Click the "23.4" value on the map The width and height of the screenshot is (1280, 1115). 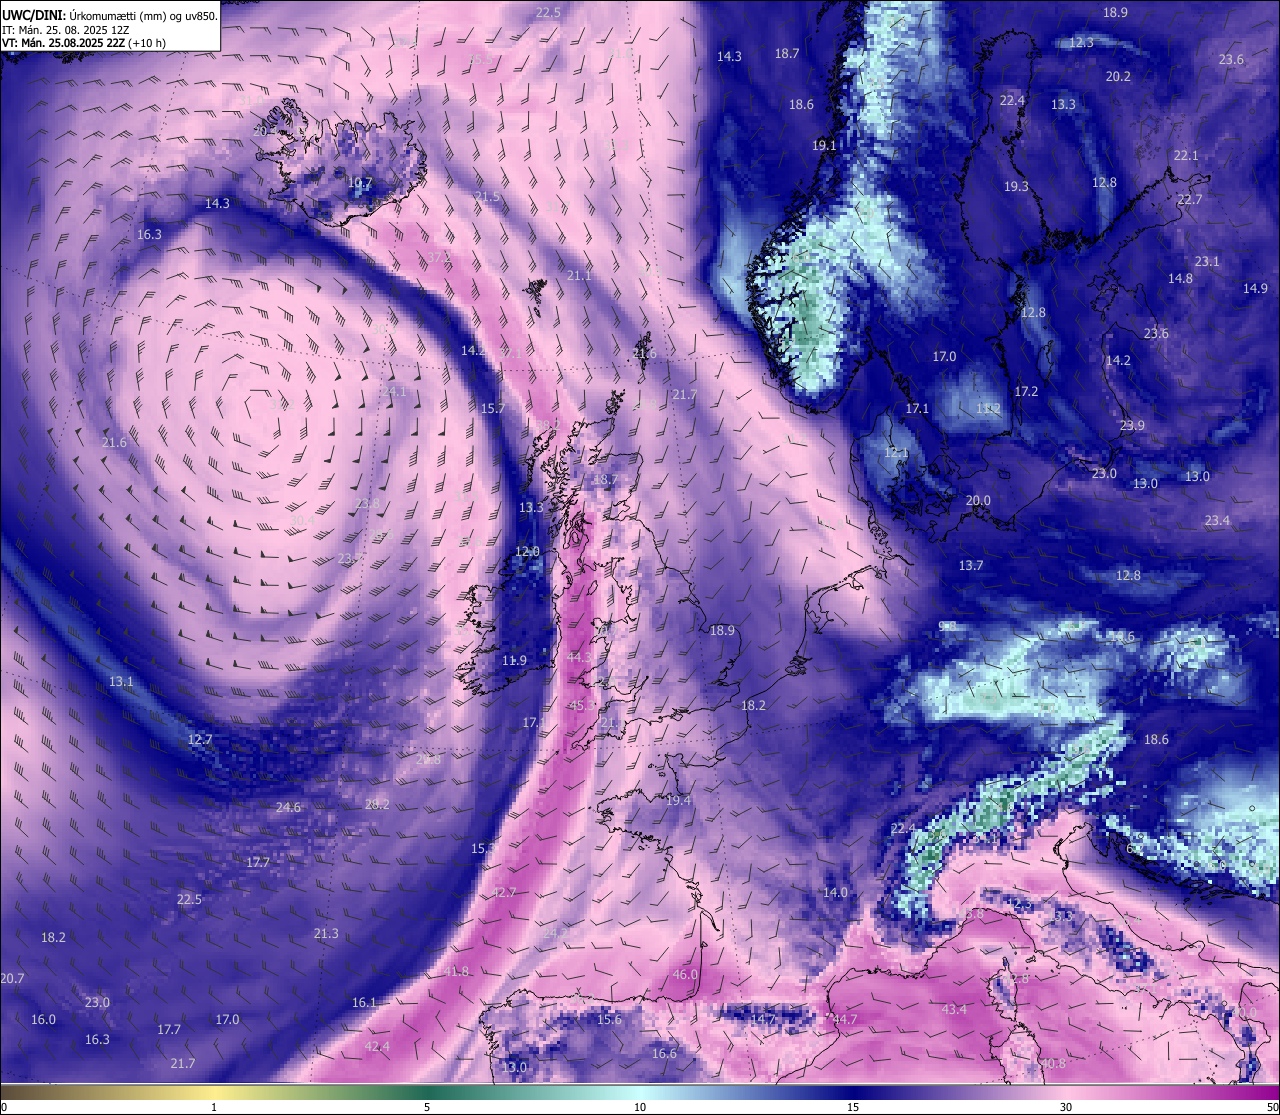1217,520
